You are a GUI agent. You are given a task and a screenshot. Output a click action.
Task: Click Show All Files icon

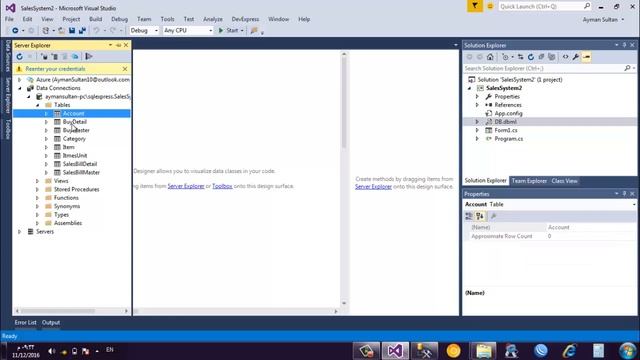pyautogui.click(x=552, y=57)
